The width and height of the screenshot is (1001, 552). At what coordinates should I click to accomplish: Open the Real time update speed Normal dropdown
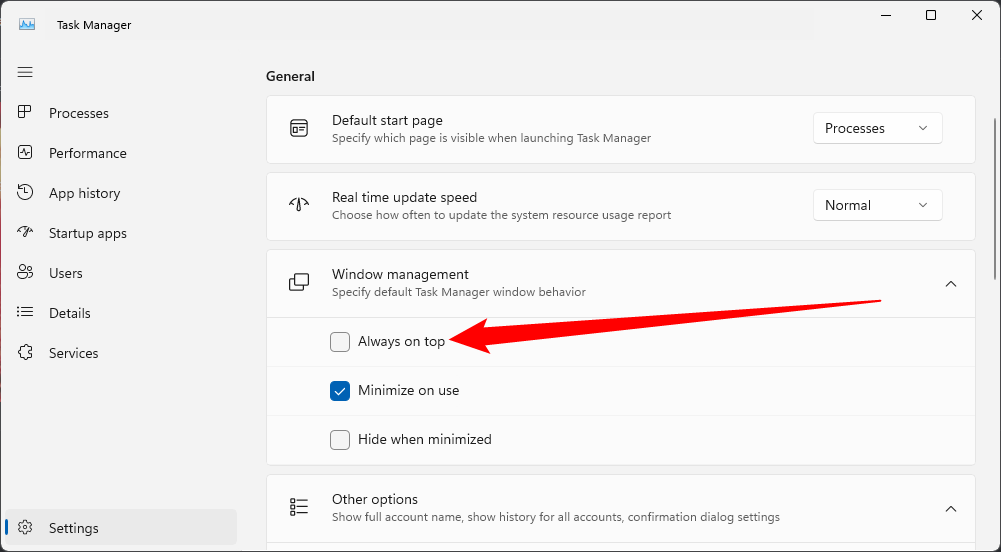pos(877,205)
